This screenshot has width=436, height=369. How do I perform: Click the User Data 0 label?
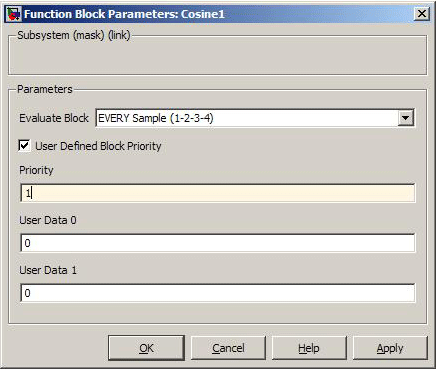48,220
